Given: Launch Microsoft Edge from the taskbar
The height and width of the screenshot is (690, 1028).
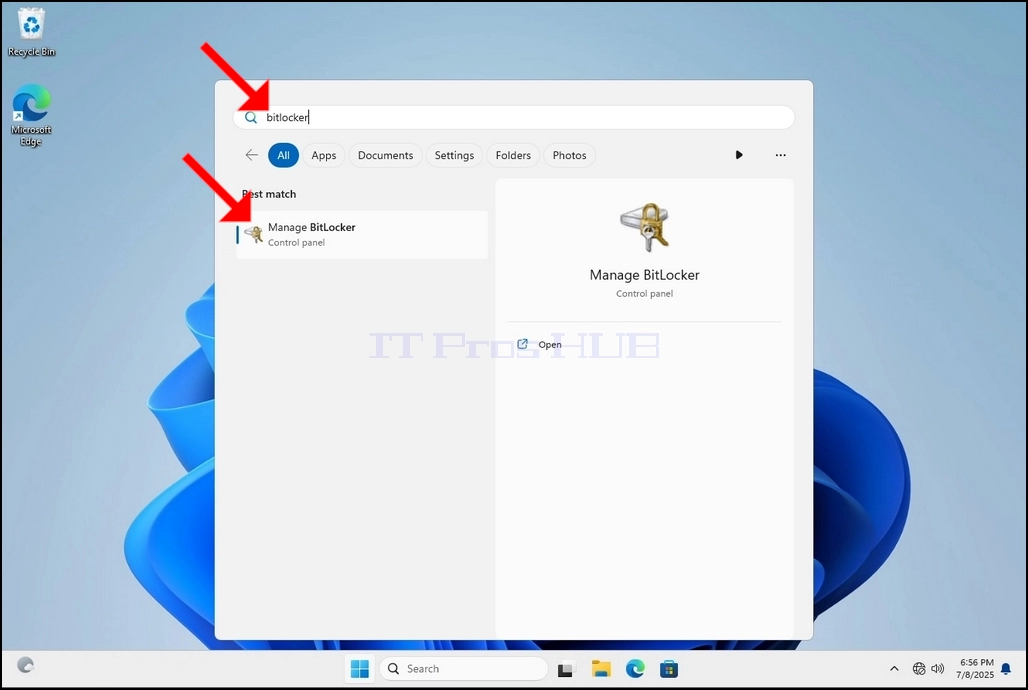Looking at the screenshot, I should [x=635, y=669].
